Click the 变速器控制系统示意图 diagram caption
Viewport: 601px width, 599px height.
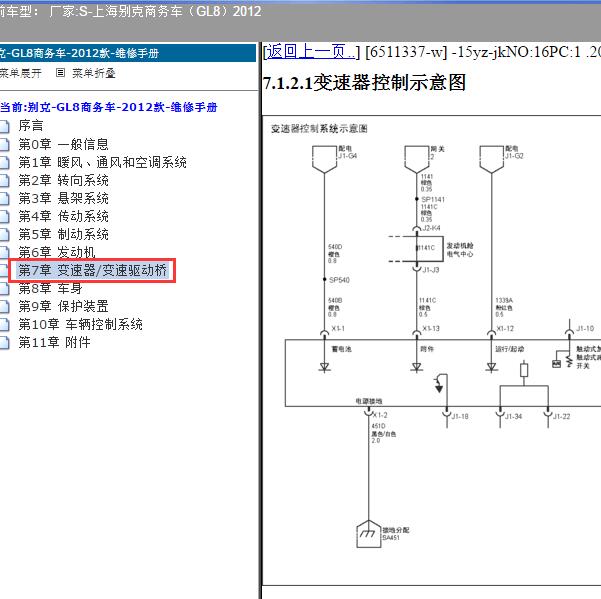(x=319, y=129)
